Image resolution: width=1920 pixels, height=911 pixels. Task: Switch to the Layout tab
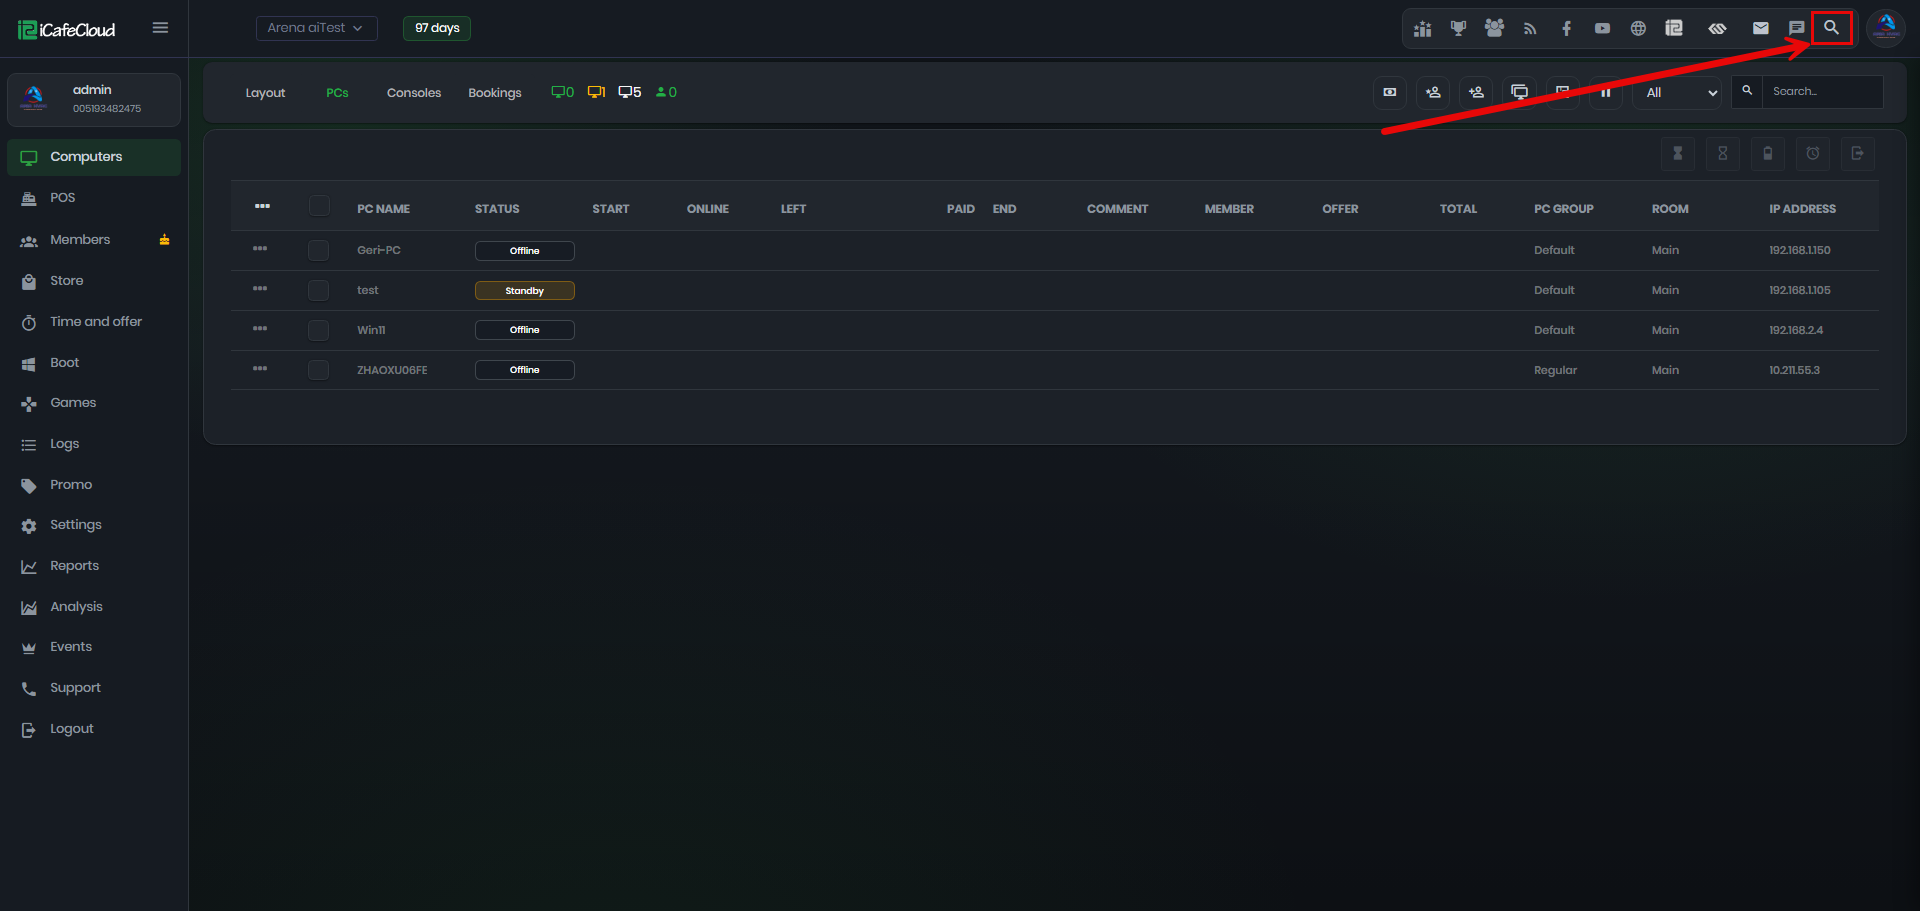click(x=265, y=93)
